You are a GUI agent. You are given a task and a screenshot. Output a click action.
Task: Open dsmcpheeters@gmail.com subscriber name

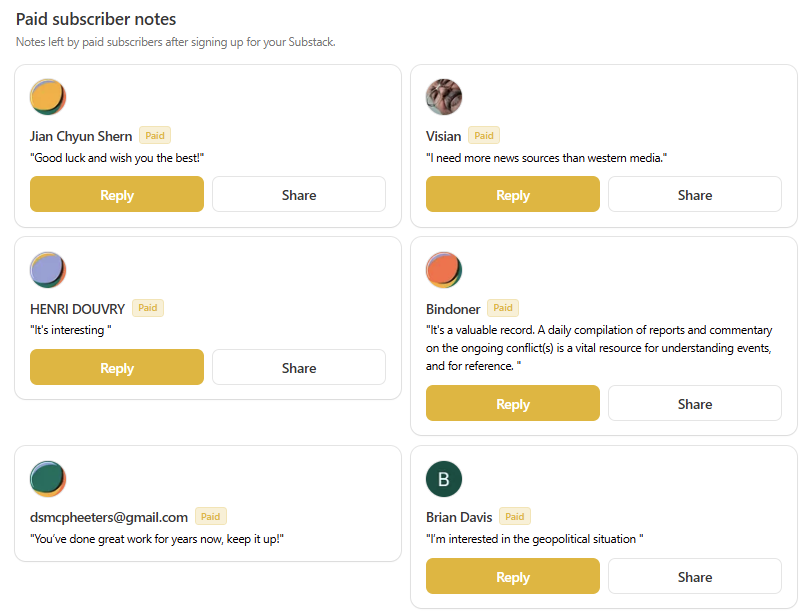point(109,517)
